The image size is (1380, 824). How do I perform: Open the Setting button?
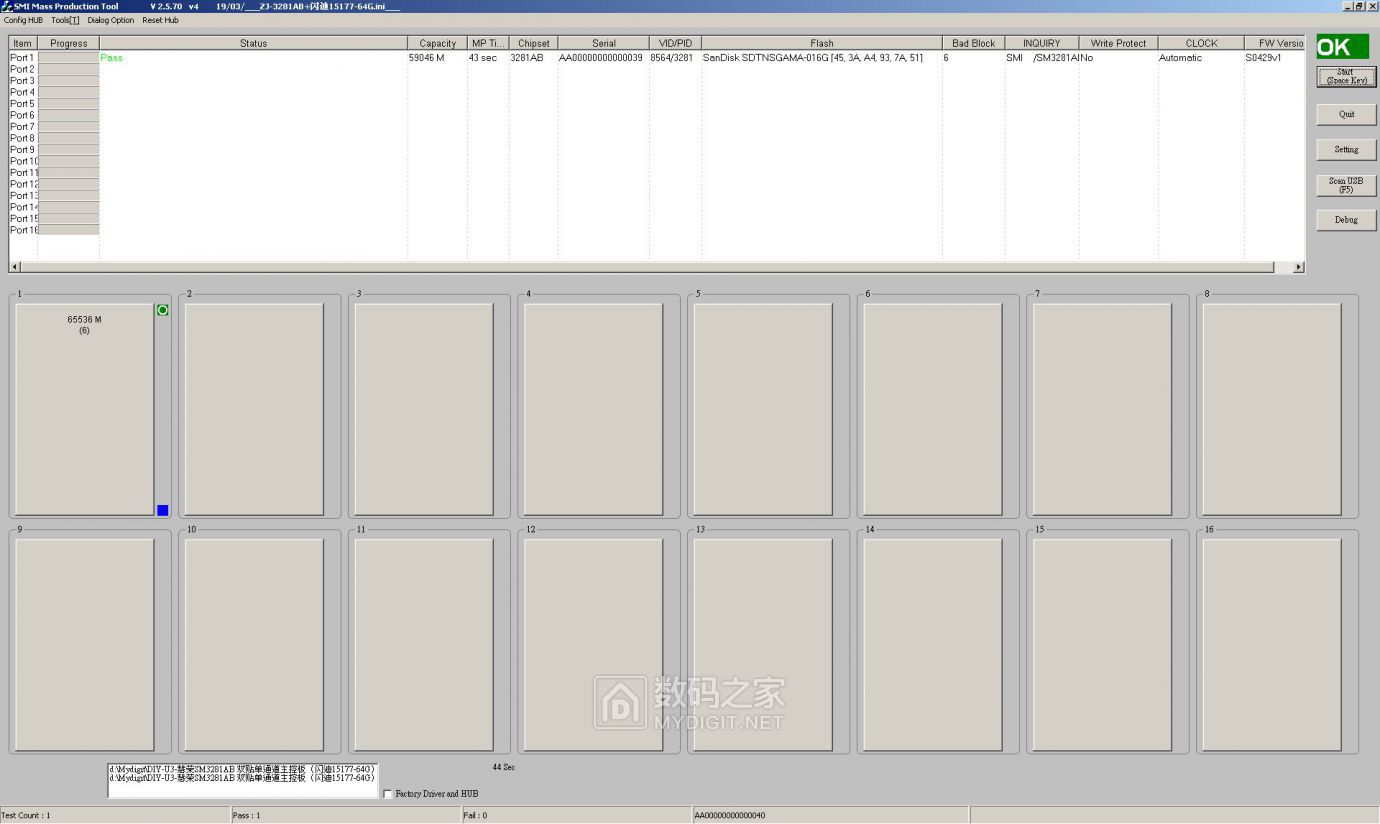point(1346,150)
